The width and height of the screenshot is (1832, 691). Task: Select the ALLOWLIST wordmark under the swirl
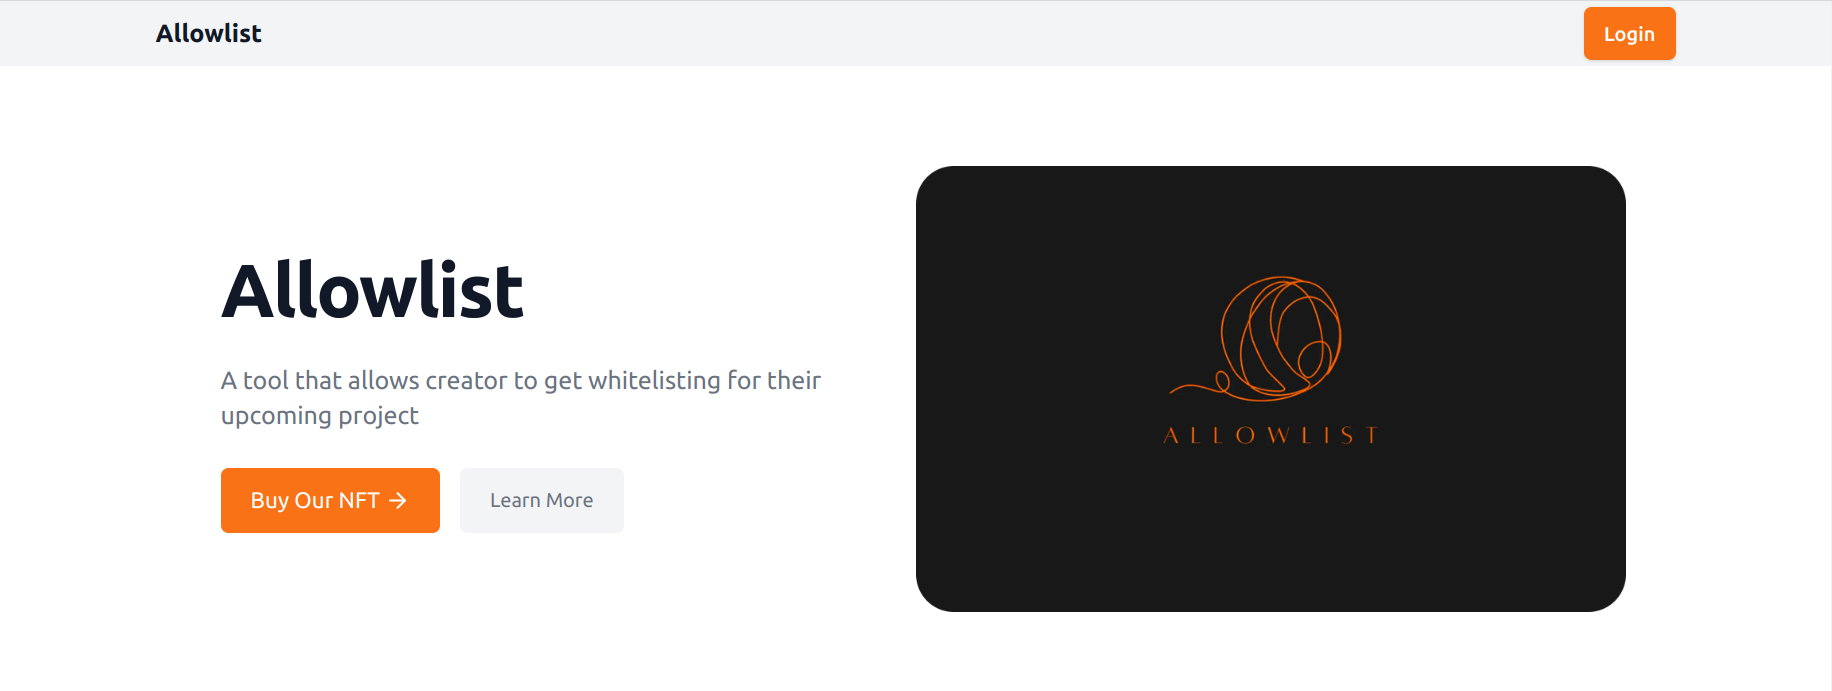click(x=1270, y=435)
